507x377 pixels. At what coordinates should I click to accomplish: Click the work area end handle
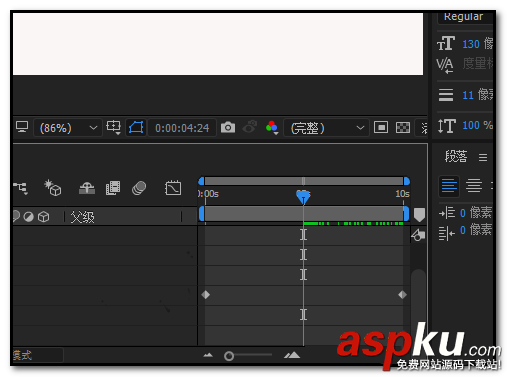coord(406,213)
